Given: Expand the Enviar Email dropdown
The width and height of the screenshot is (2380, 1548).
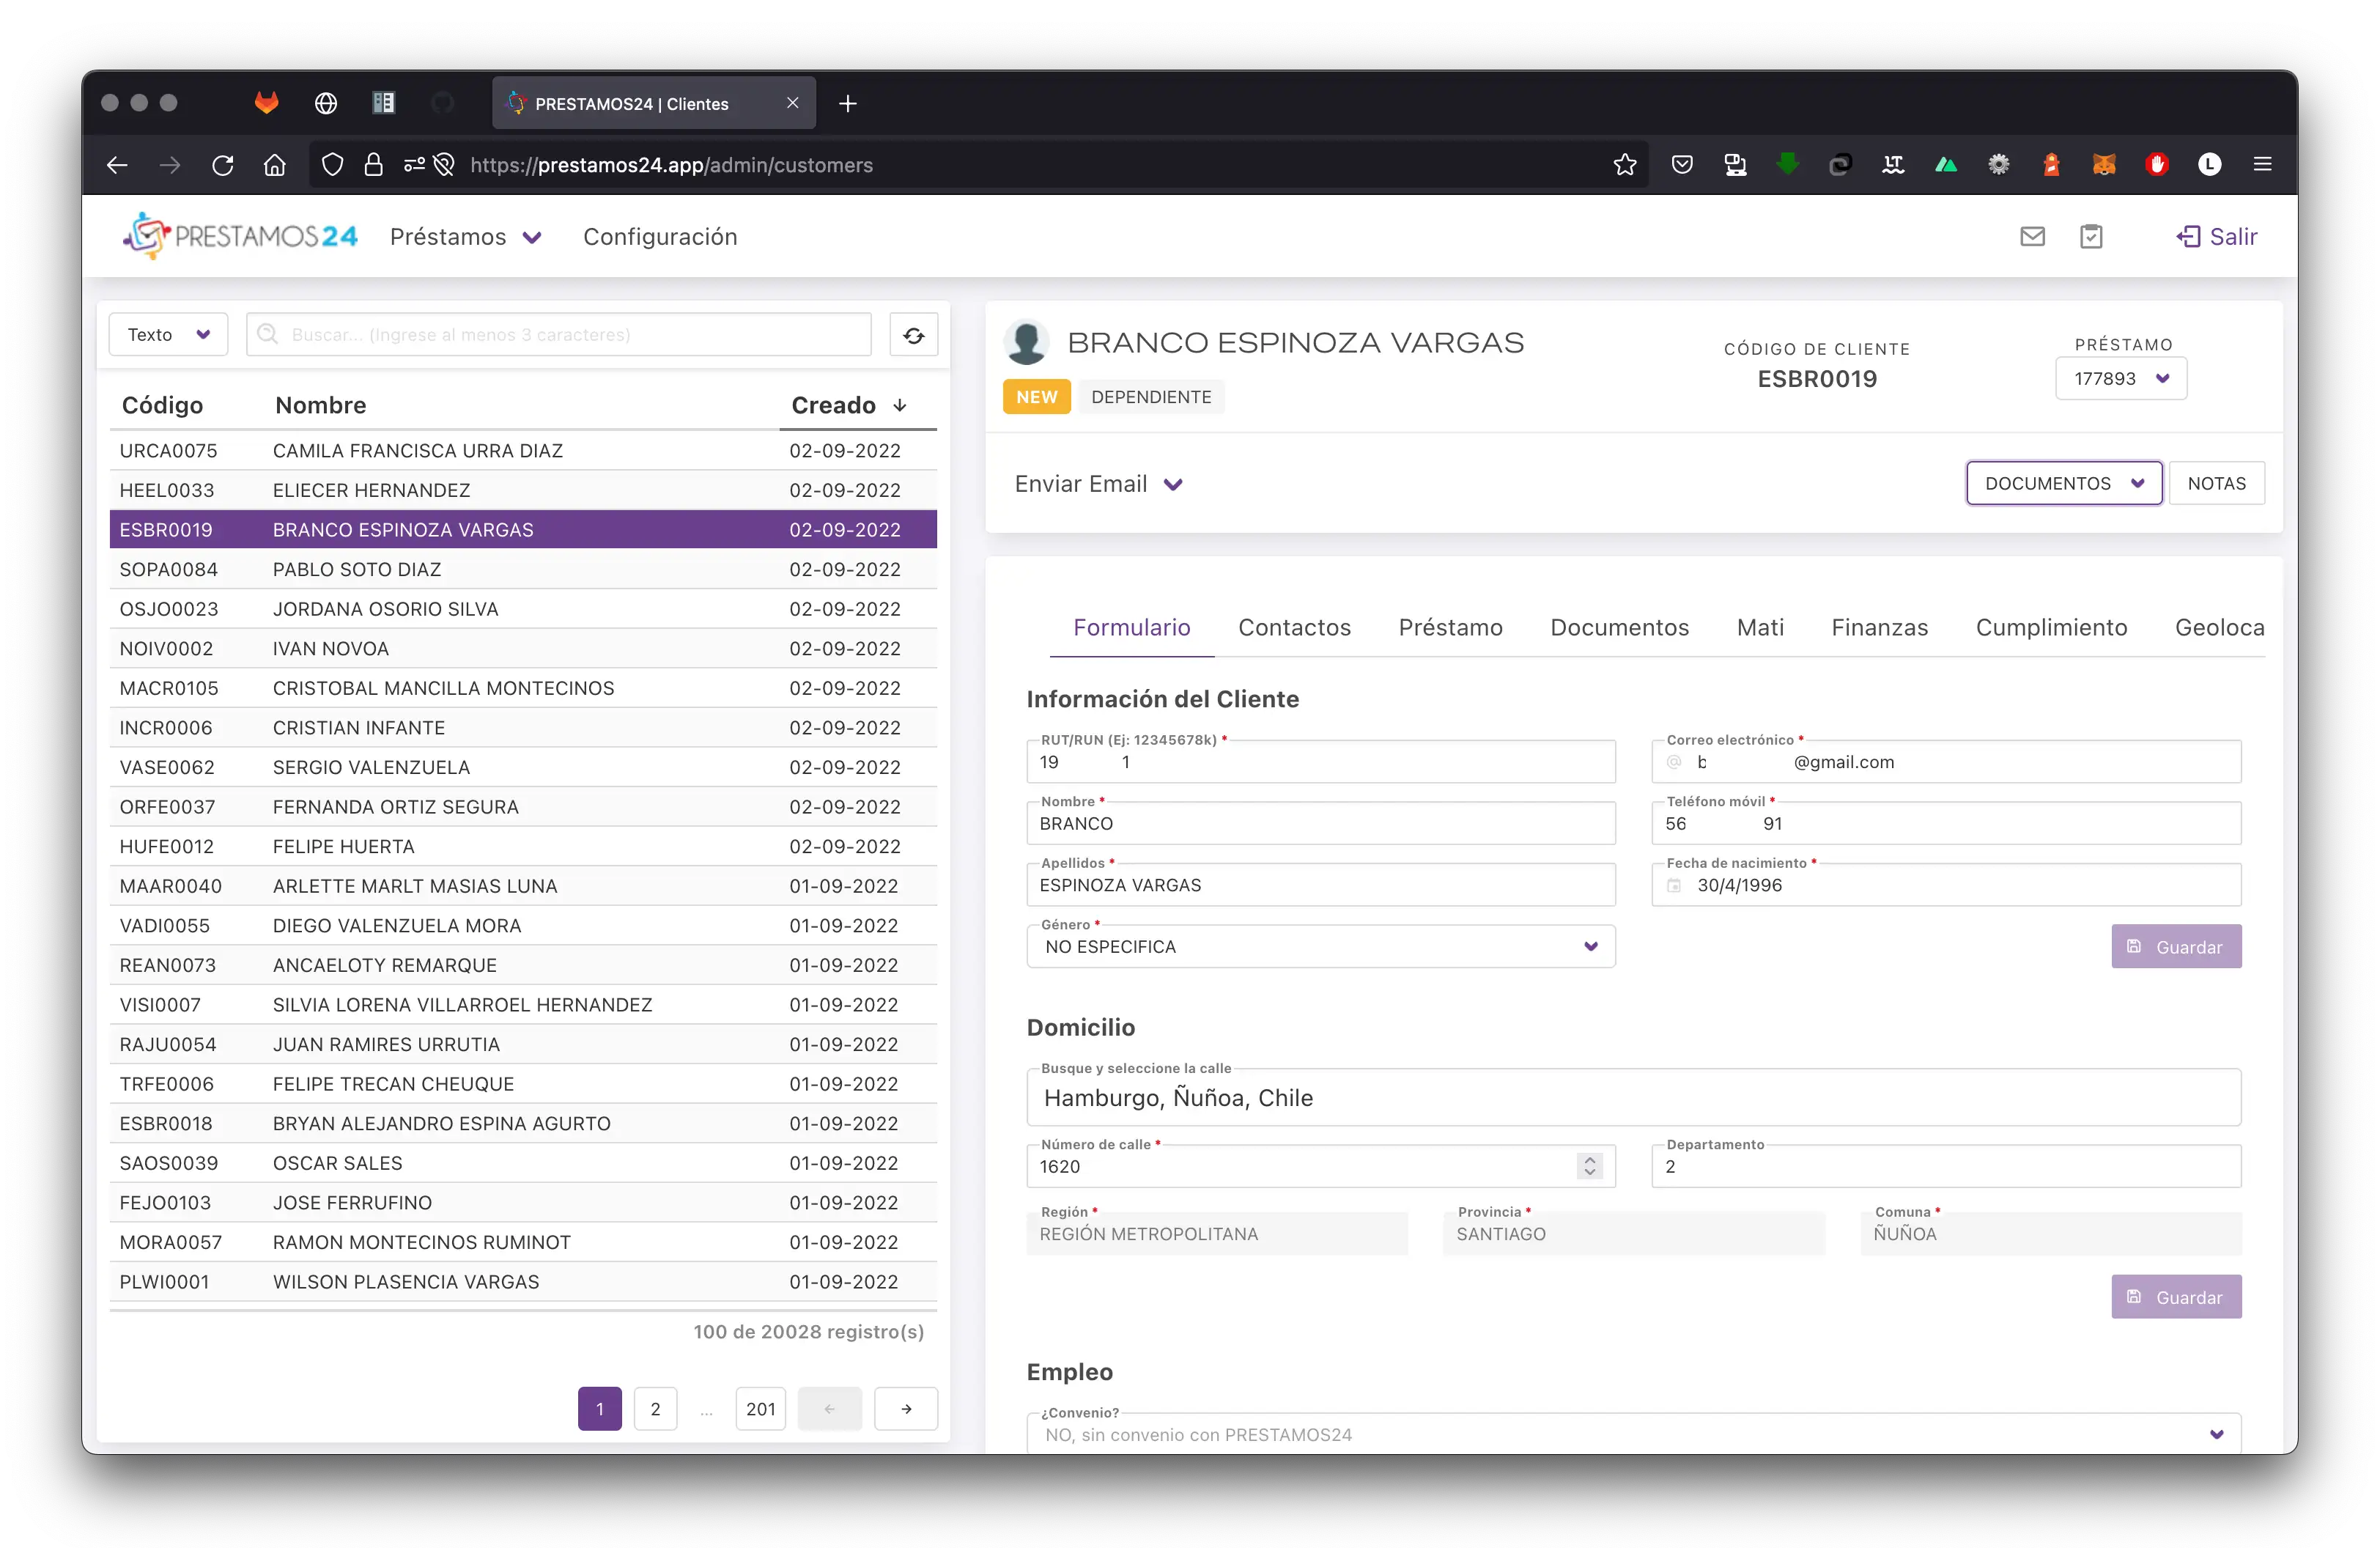Looking at the screenshot, I should (1099, 485).
